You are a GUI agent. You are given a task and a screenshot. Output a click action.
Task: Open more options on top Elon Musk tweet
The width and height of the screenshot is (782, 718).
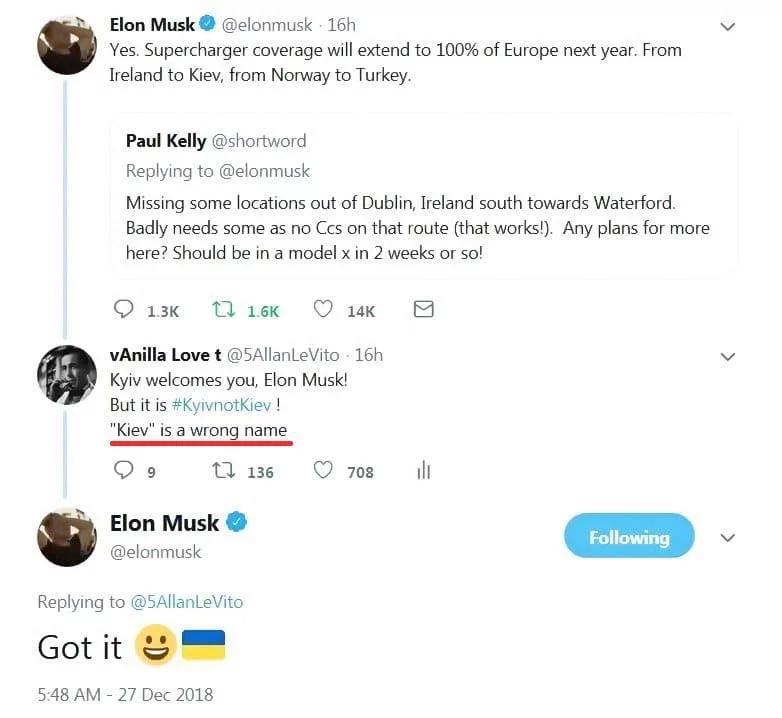[x=728, y=27]
